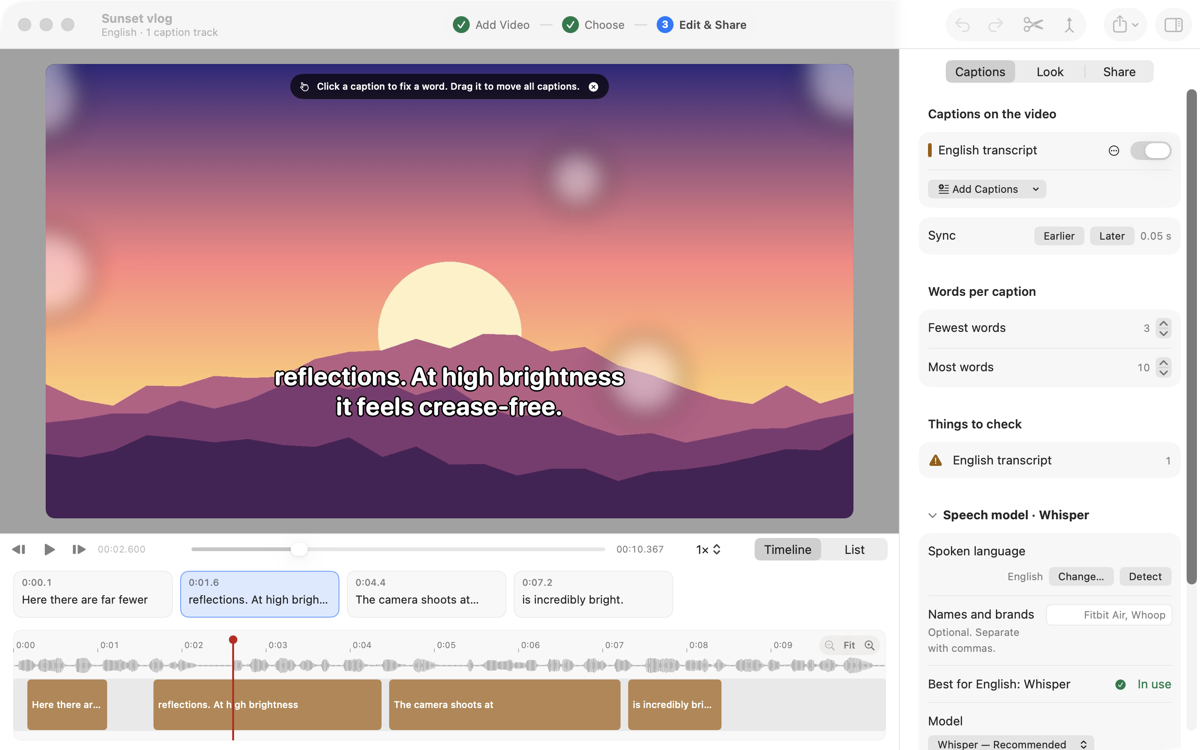Click the Names and brands input field
Screen dimensions: 1200x750
coord(1109,615)
